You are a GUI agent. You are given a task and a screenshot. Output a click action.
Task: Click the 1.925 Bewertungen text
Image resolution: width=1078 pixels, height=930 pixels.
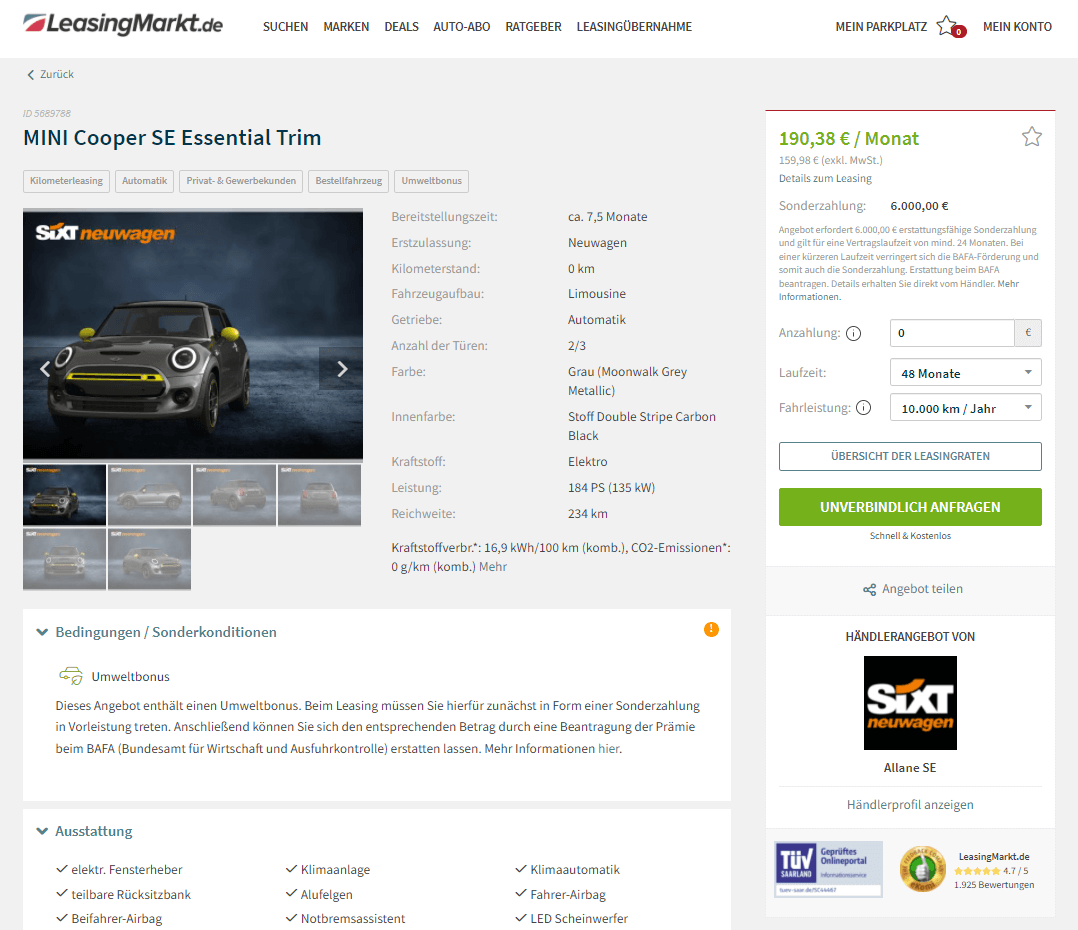pyautogui.click(x=993, y=885)
